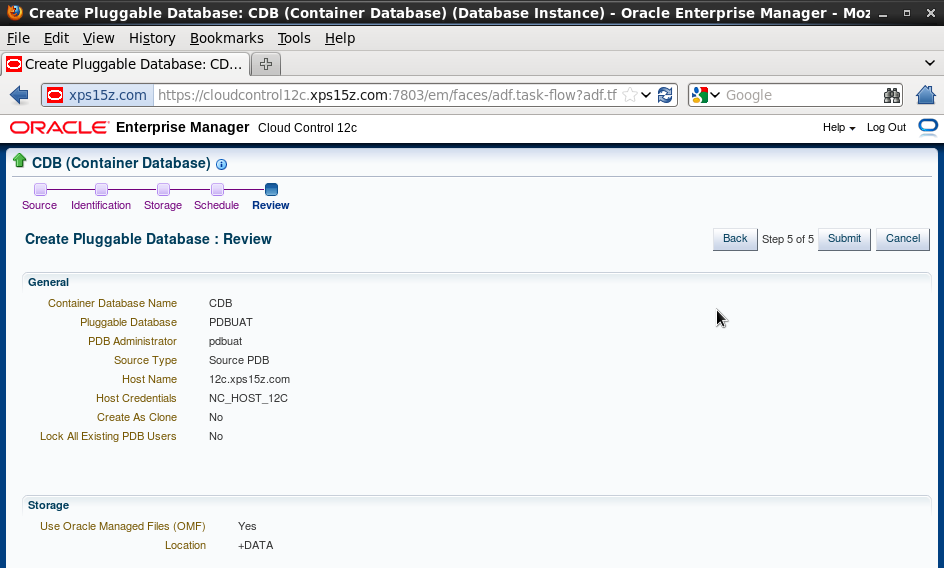Open the Bookmarks menu
The width and height of the screenshot is (945, 568).
[x=227, y=38]
